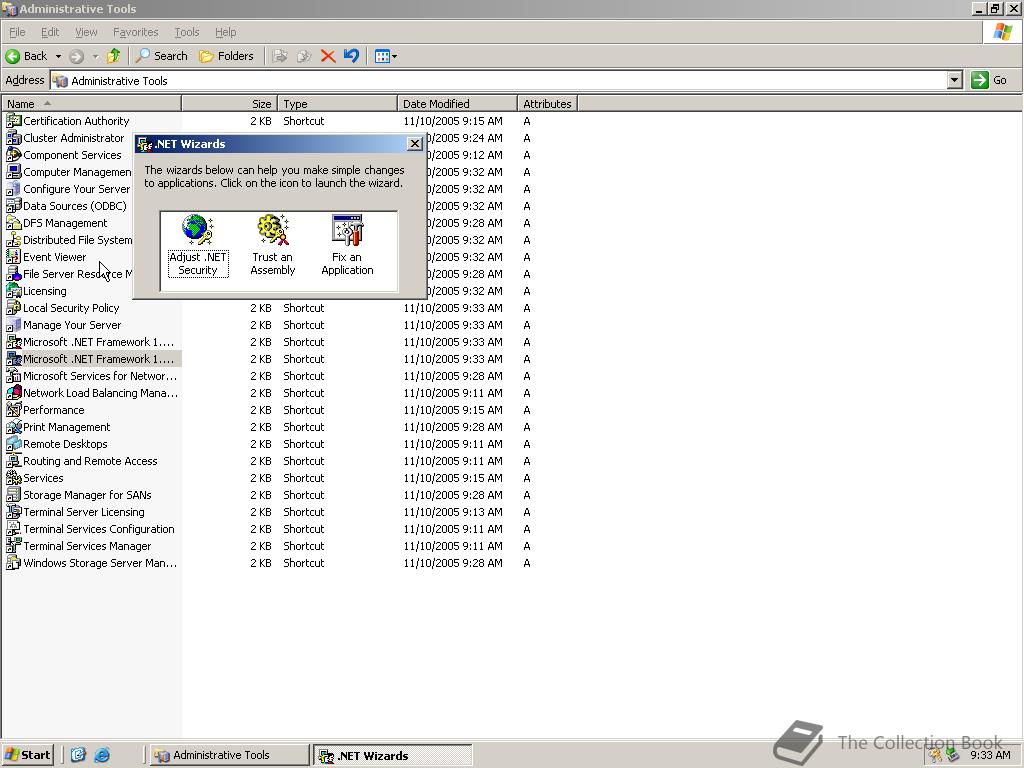Screen dimensions: 1024x768
Task: Select the Certification Authority icon
Action: tap(13, 121)
